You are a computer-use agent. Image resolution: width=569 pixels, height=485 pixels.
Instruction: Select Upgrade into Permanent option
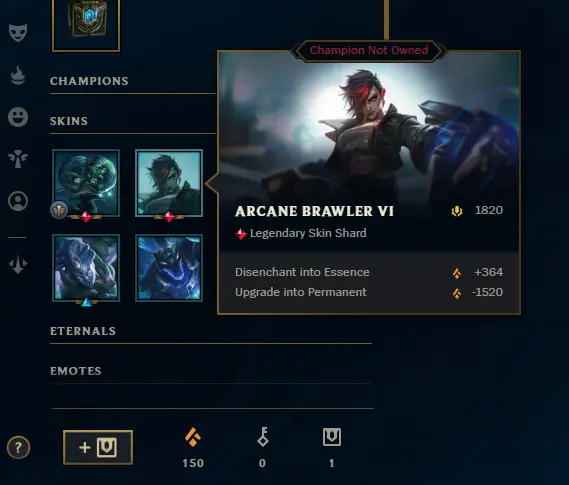coord(369,292)
